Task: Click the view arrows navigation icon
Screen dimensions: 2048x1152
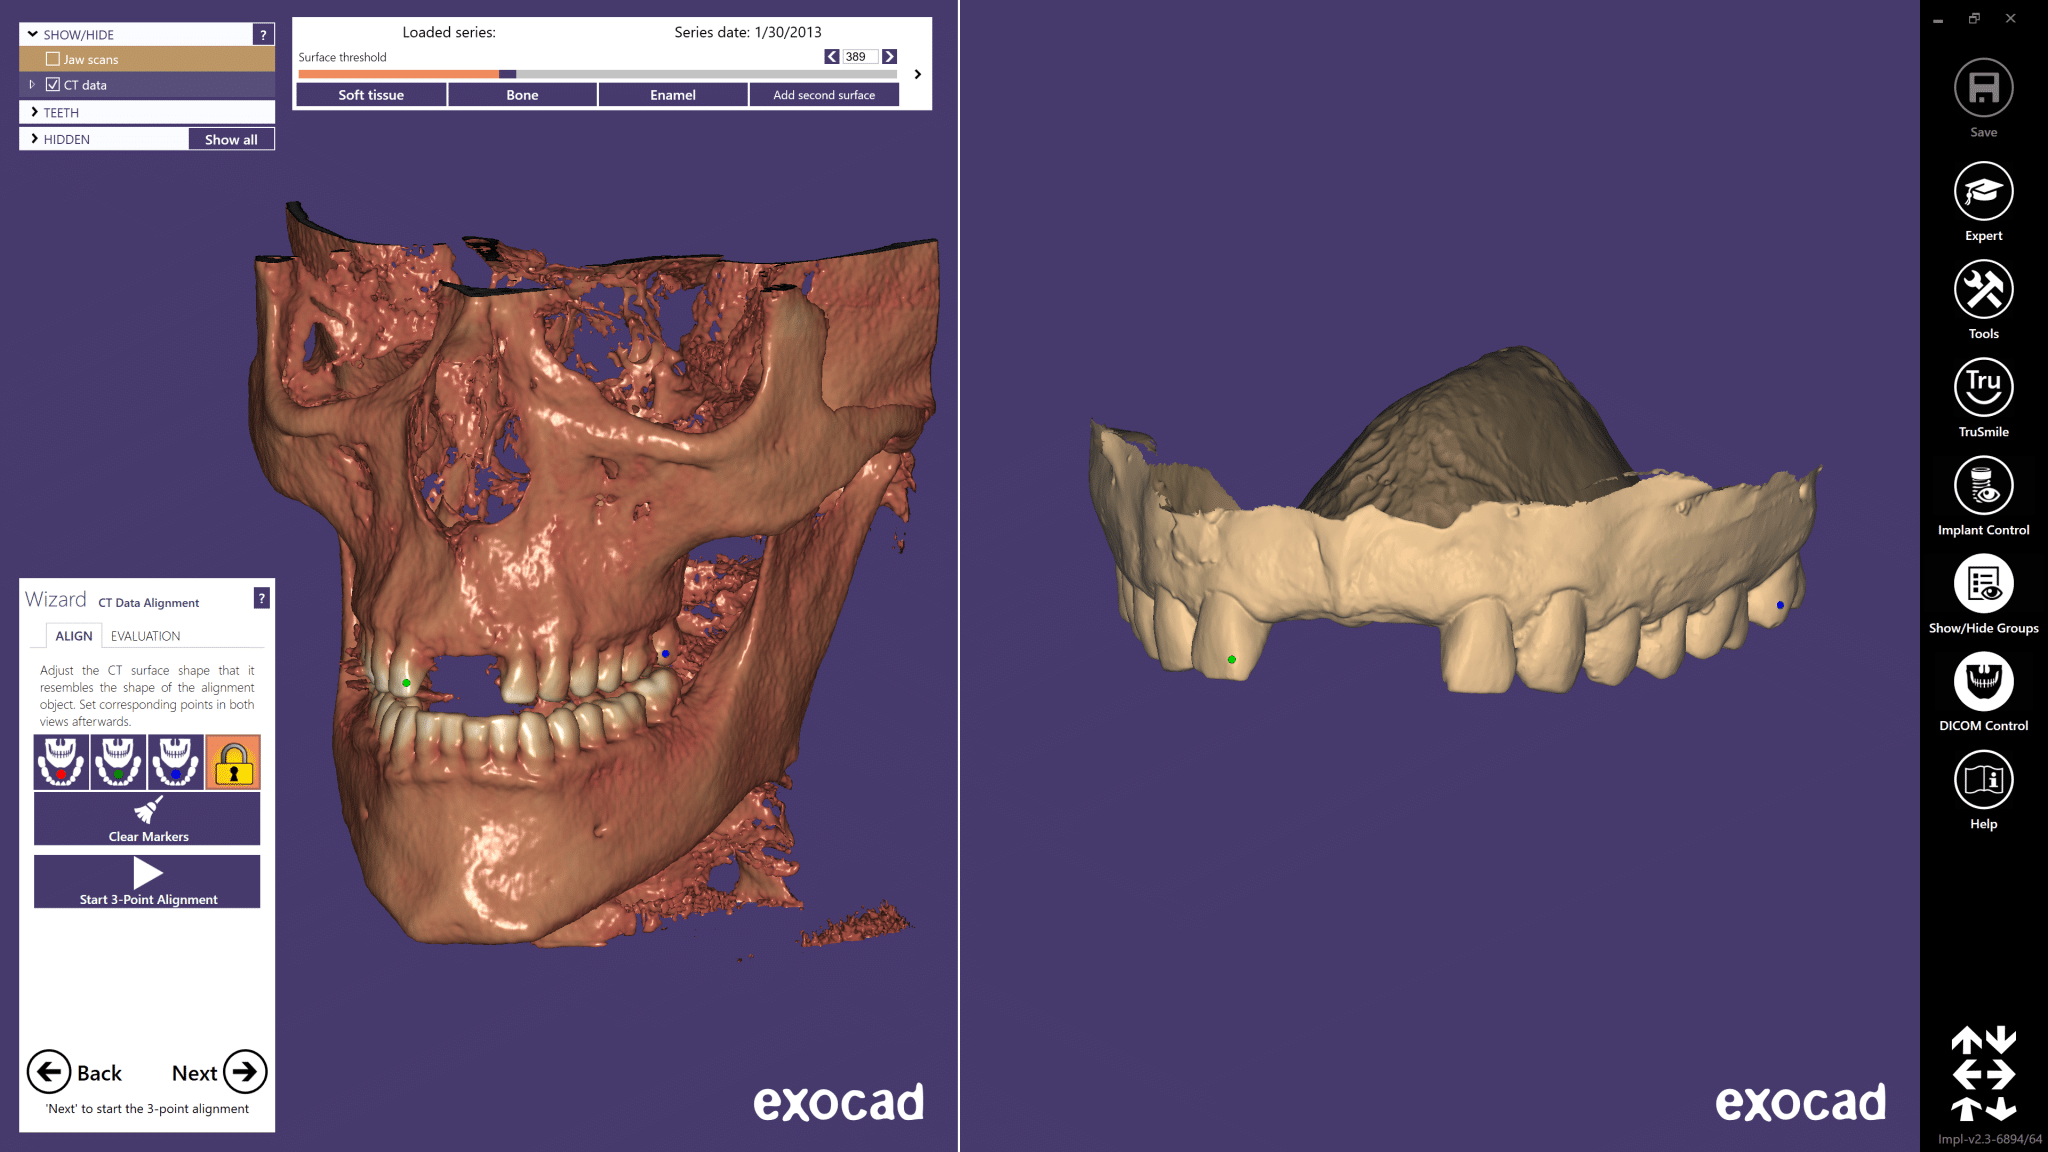Action: 1983,1073
